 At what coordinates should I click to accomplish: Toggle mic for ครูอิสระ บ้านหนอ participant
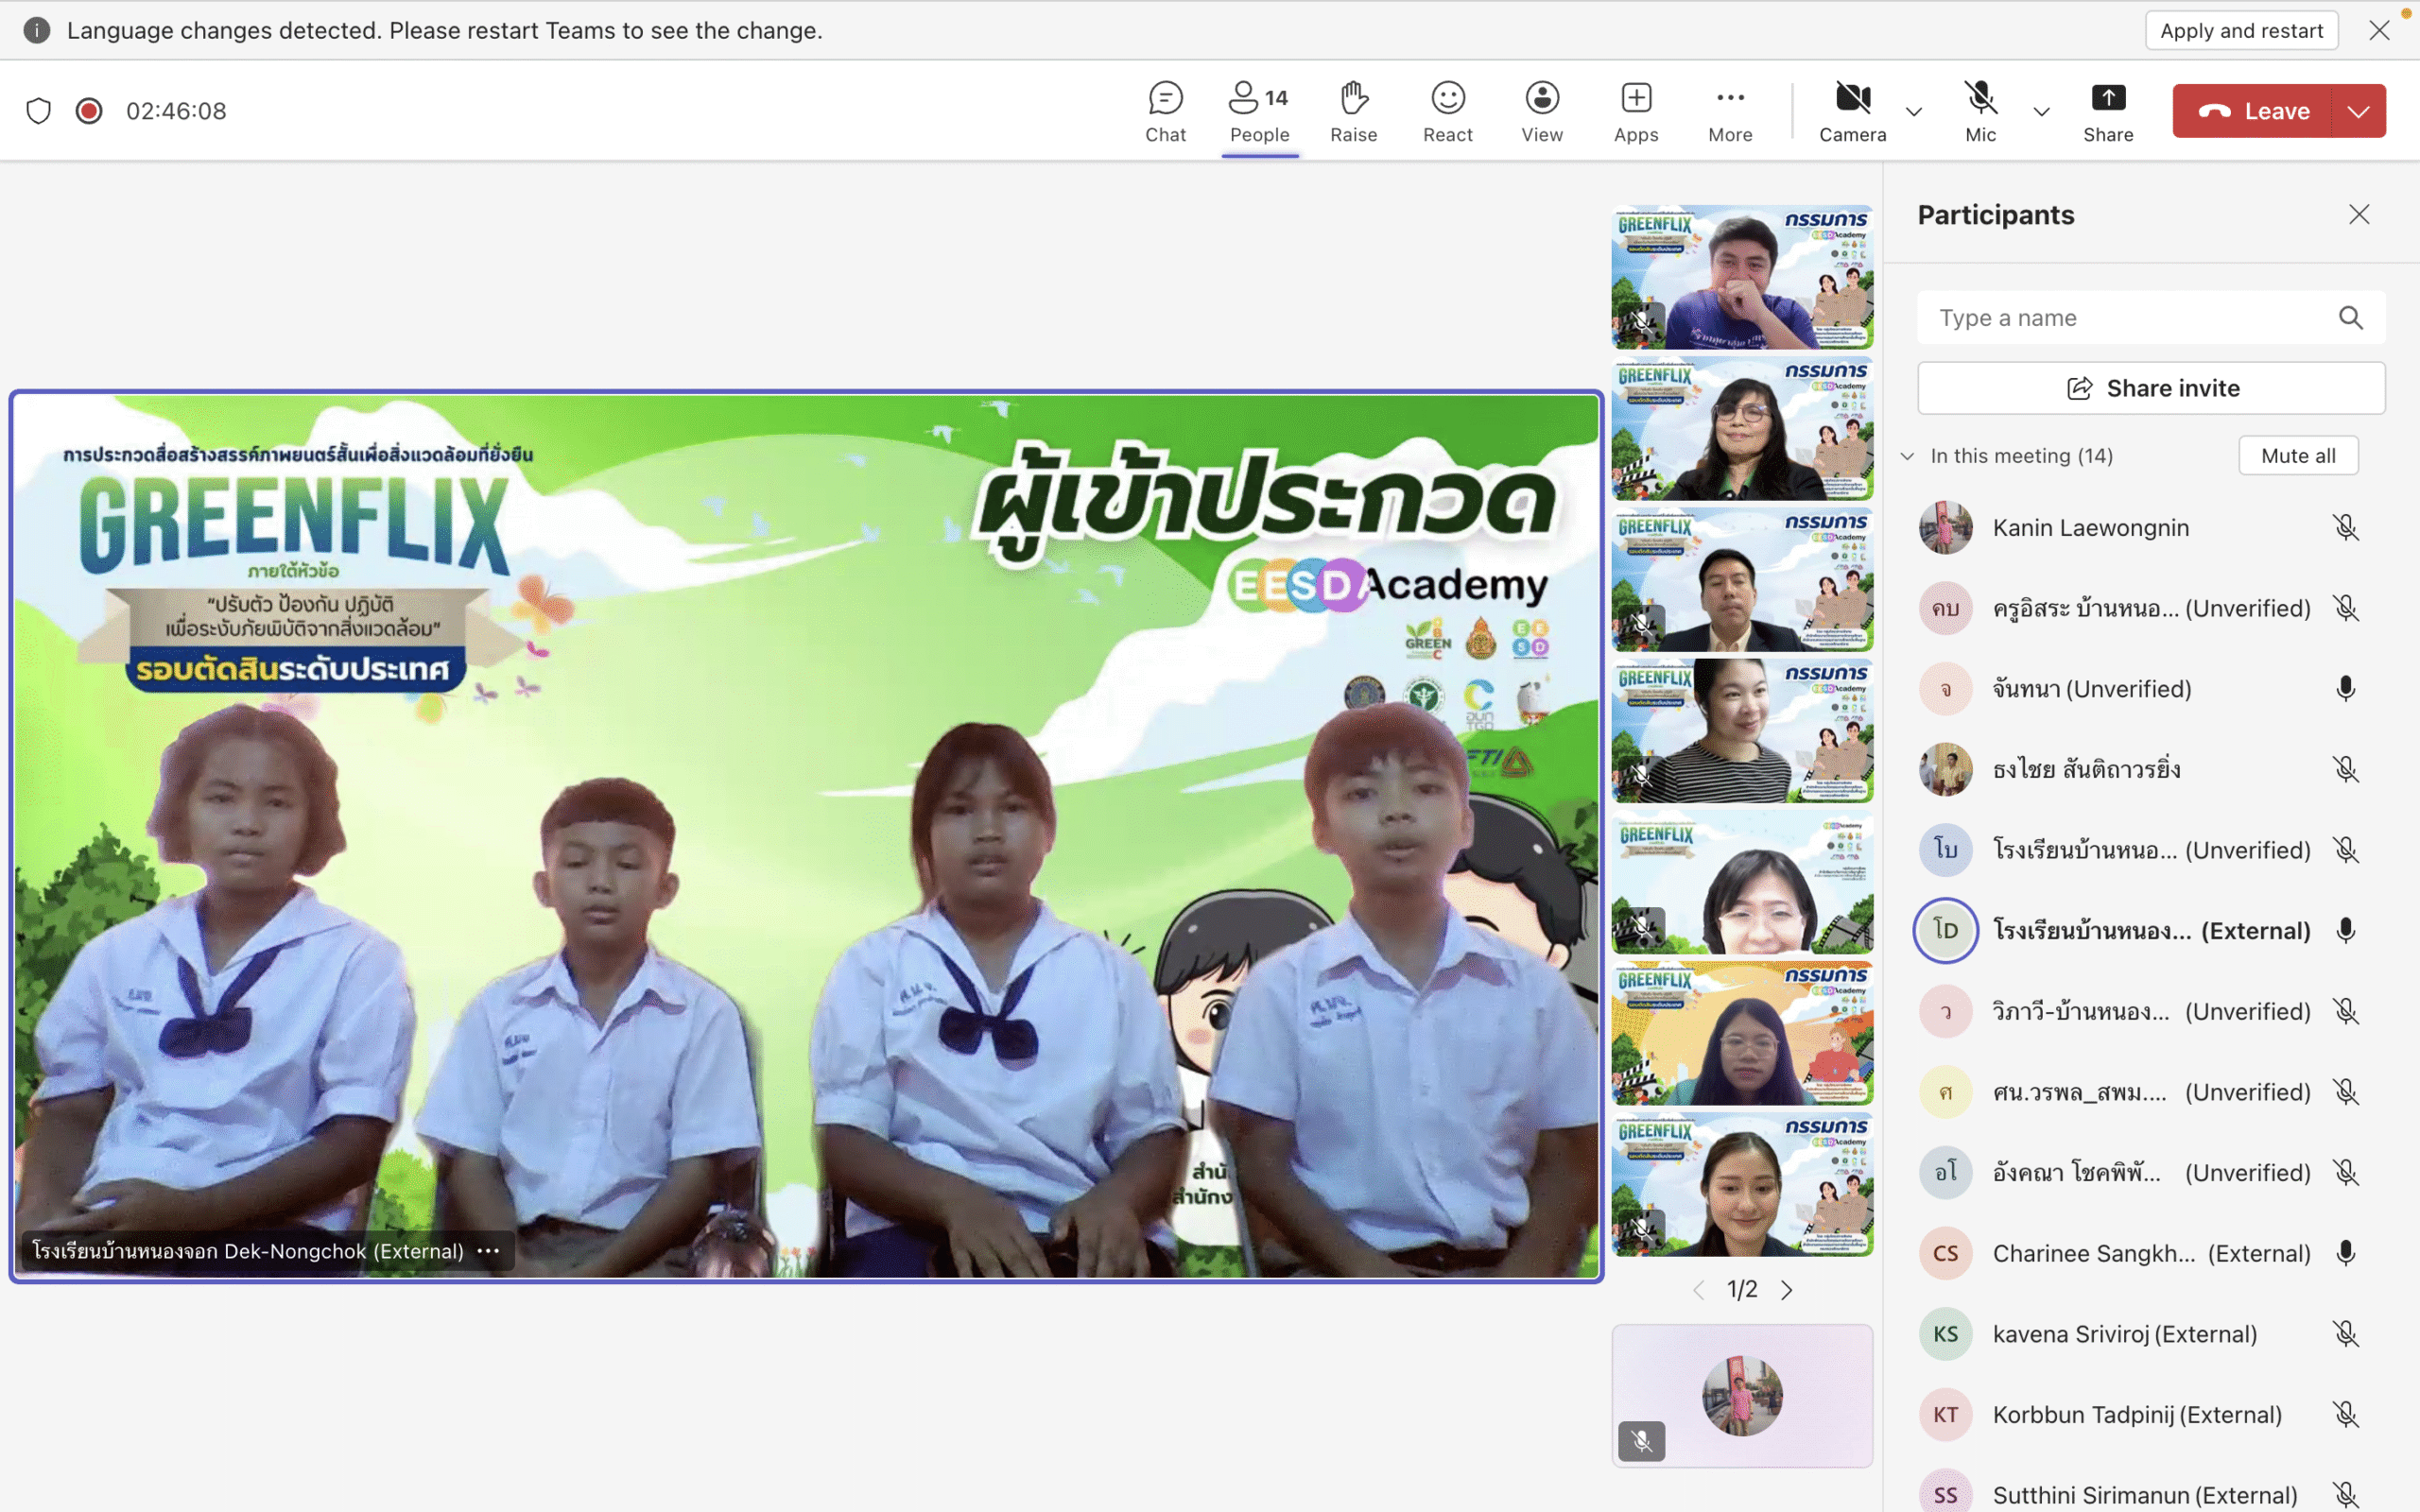2345,608
